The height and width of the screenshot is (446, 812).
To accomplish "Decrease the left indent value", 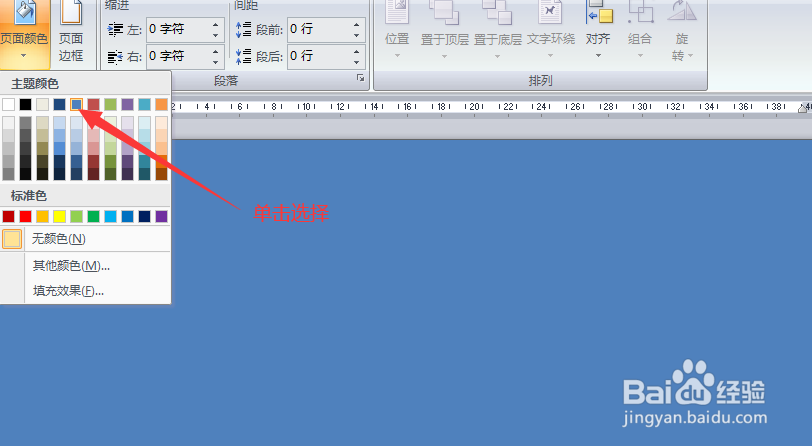I will (x=215, y=35).
